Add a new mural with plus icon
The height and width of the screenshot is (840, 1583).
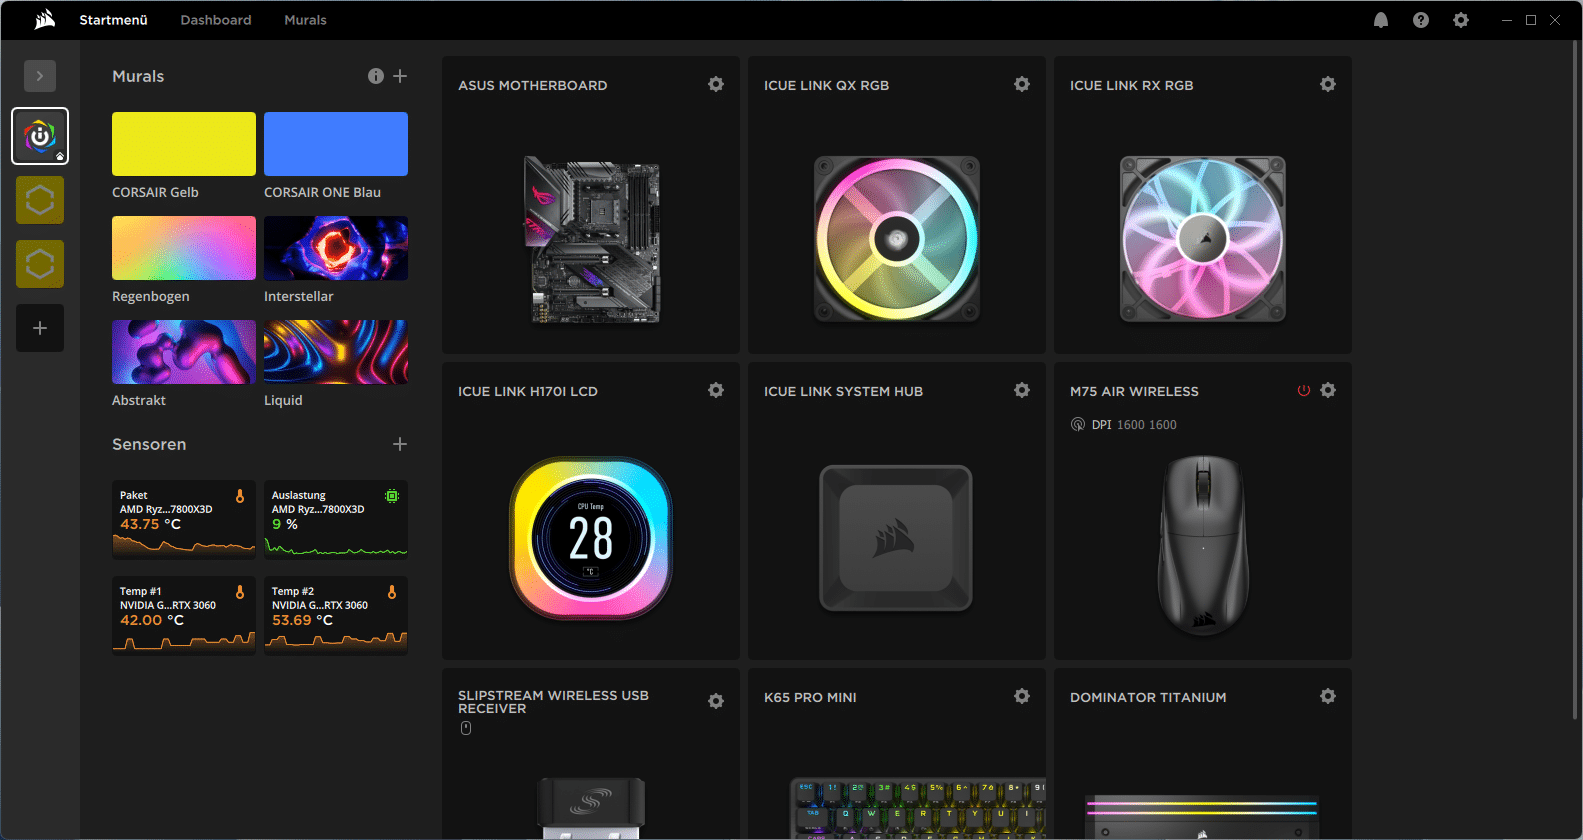click(400, 76)
